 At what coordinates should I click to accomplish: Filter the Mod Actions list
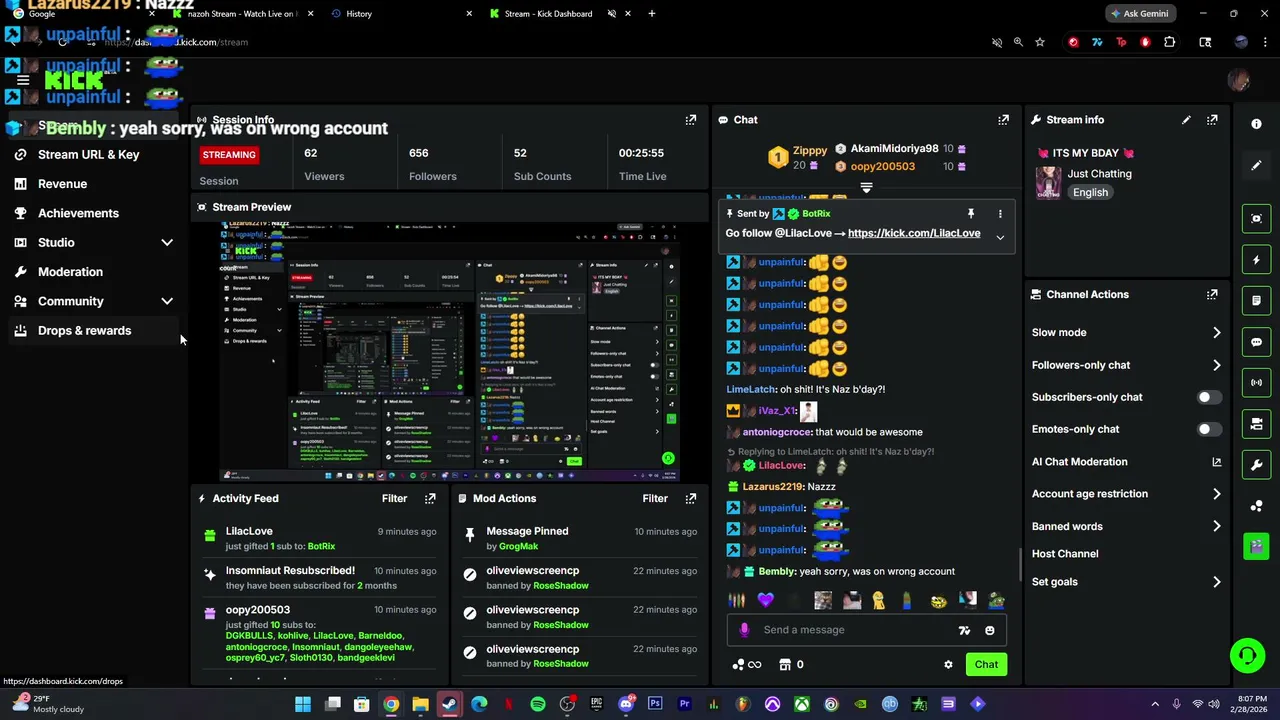(655, 498)
